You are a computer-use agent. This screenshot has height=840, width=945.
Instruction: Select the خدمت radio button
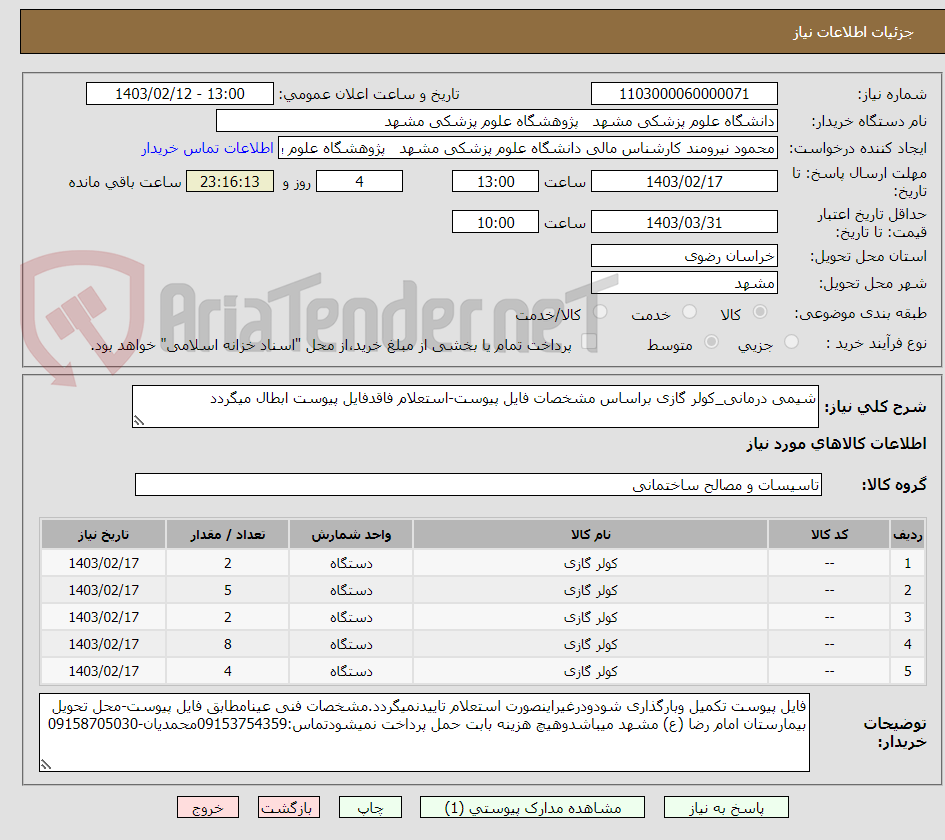pyautogui.click(x=689, y=312)
